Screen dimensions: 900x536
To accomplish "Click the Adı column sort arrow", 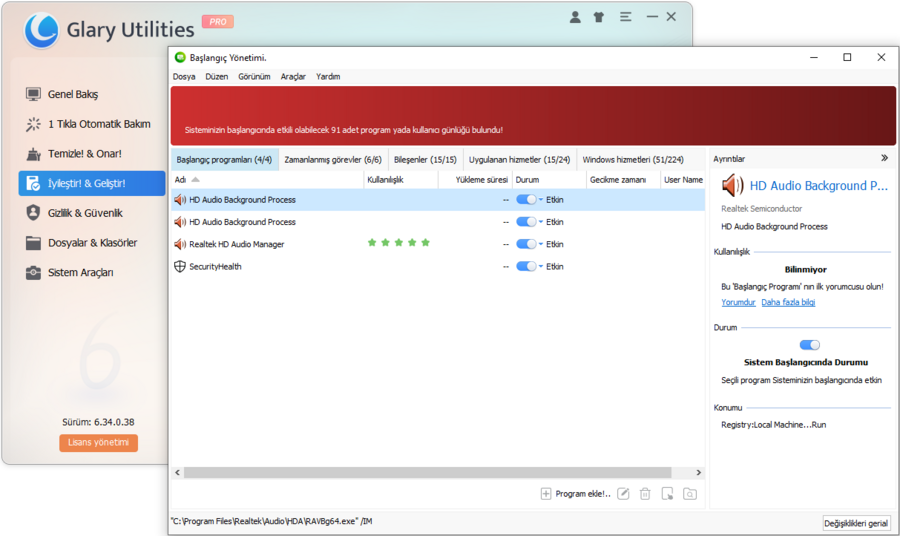I will [x=195, y=180].
